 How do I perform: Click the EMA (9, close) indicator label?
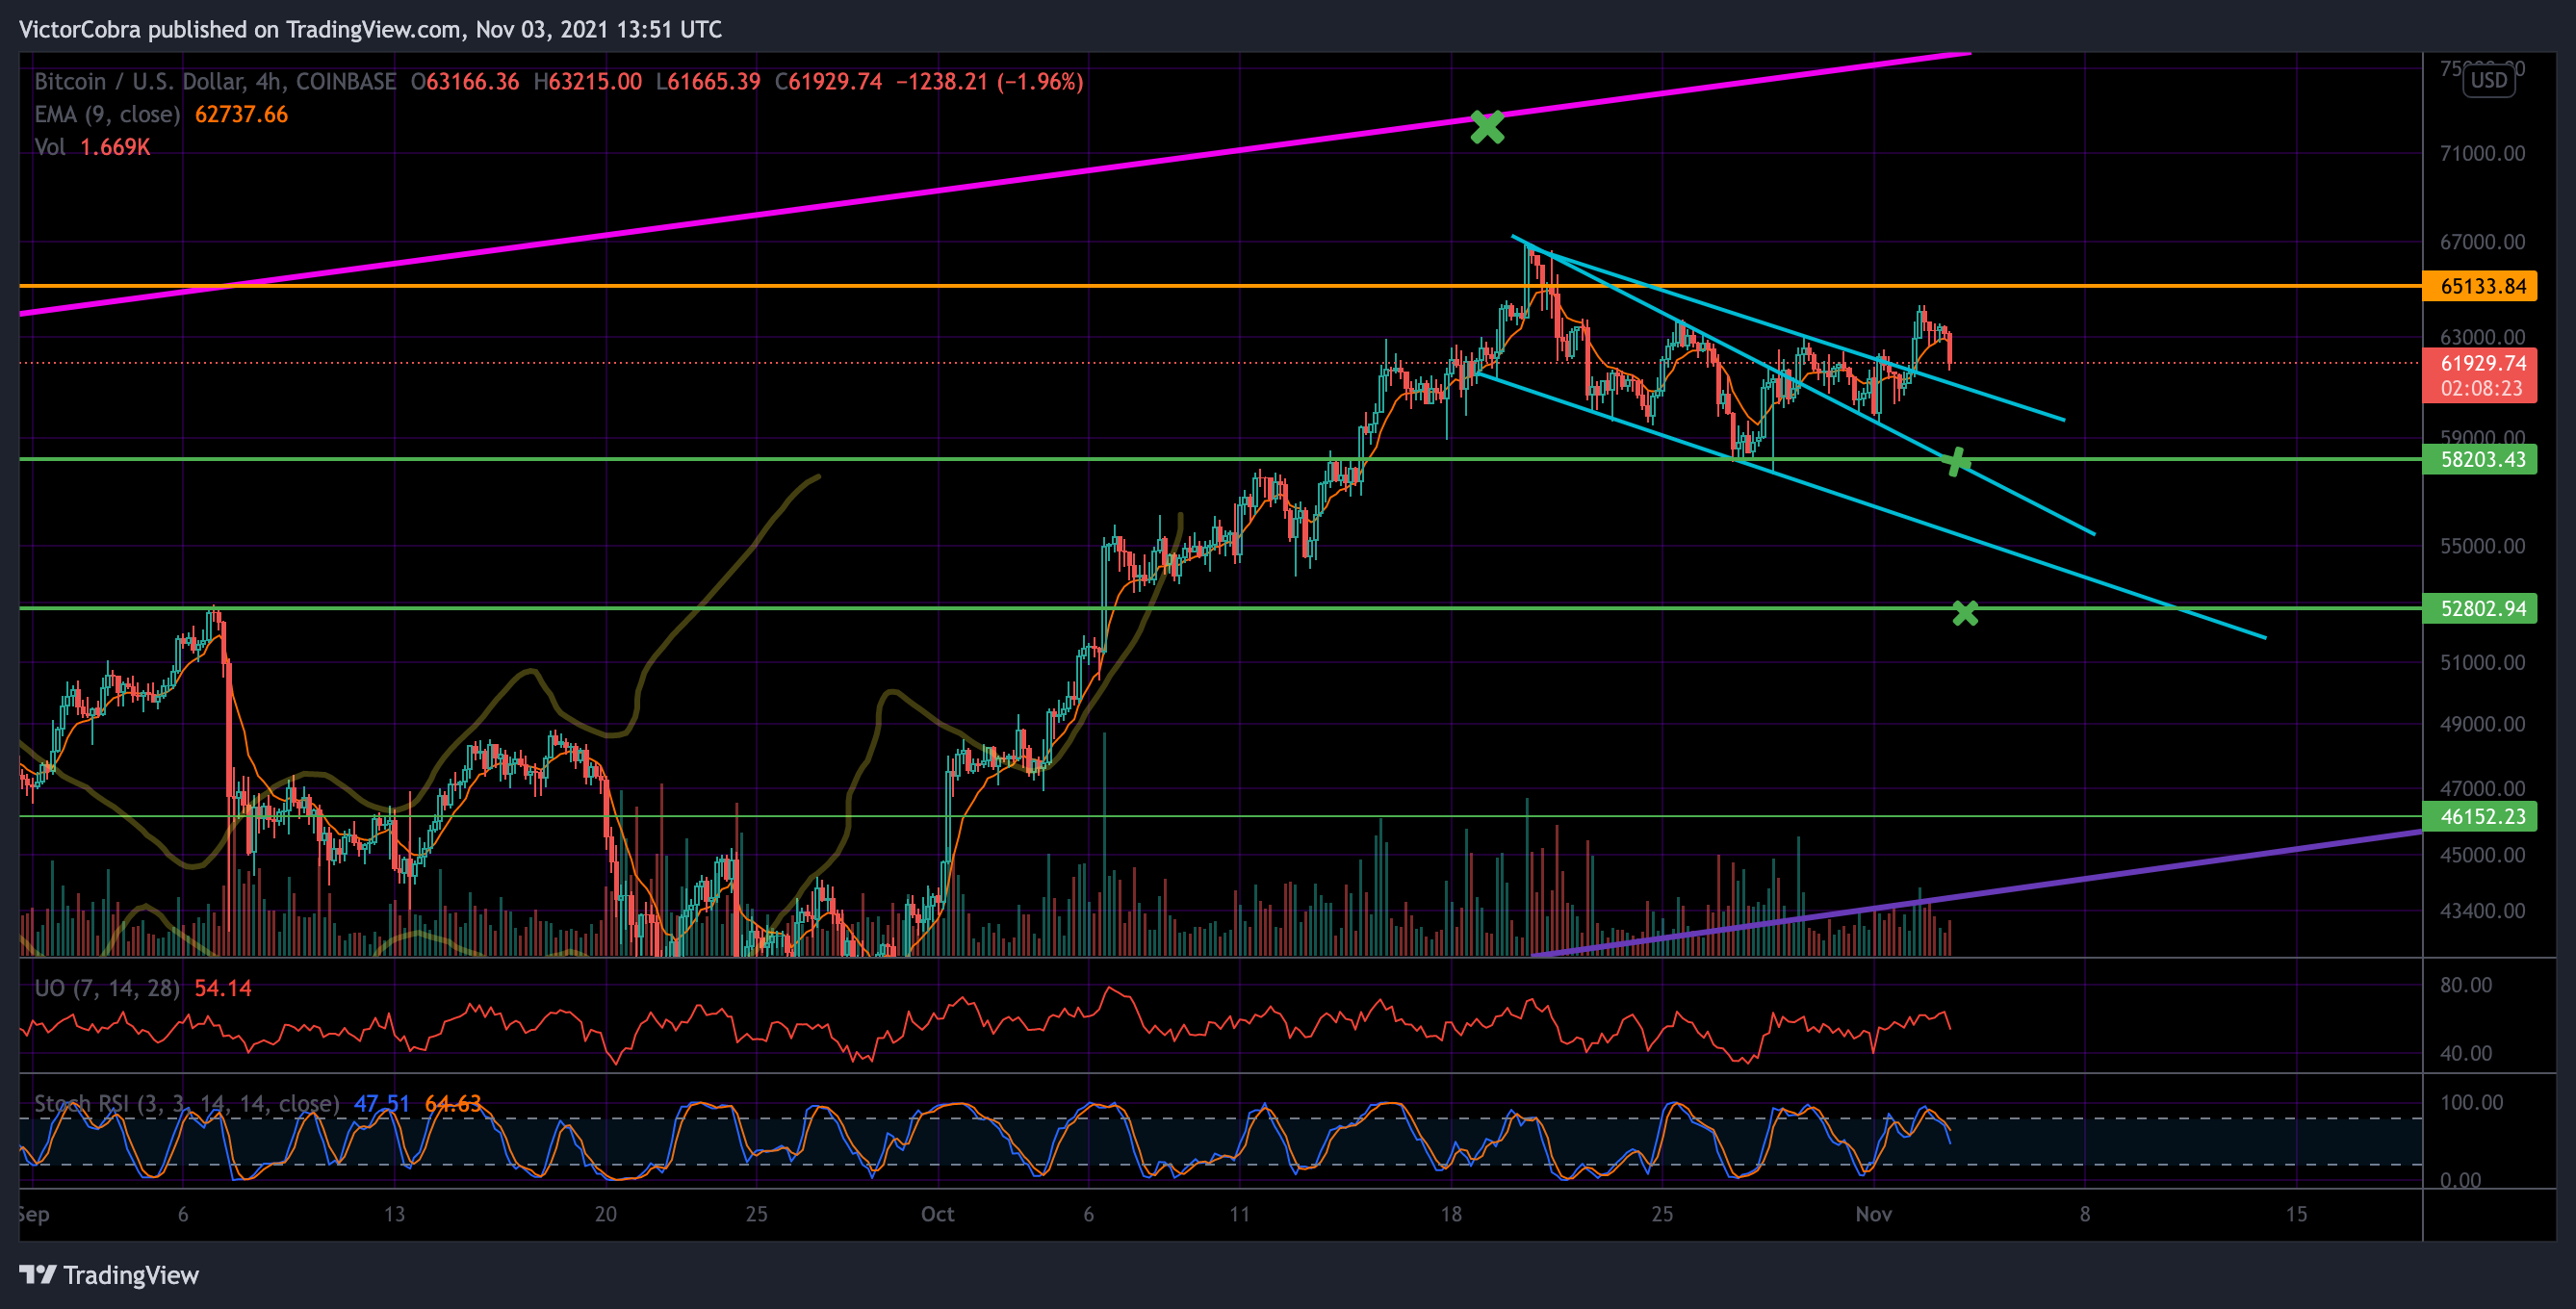click(107, 114)
